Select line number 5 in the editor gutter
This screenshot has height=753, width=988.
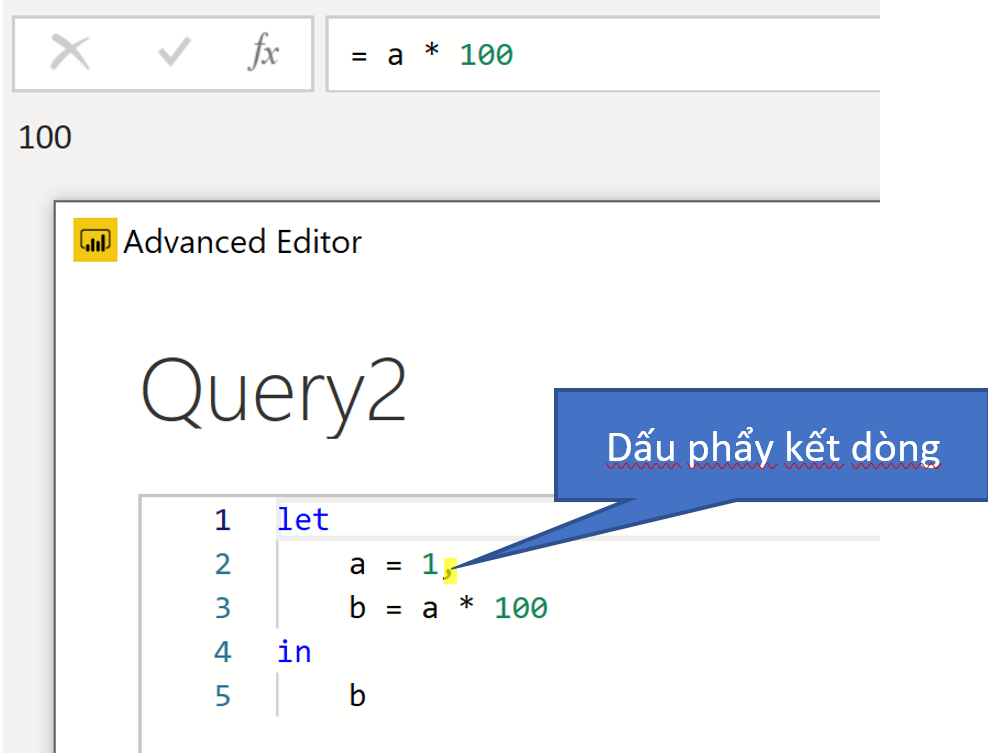(x=222, y=695)
